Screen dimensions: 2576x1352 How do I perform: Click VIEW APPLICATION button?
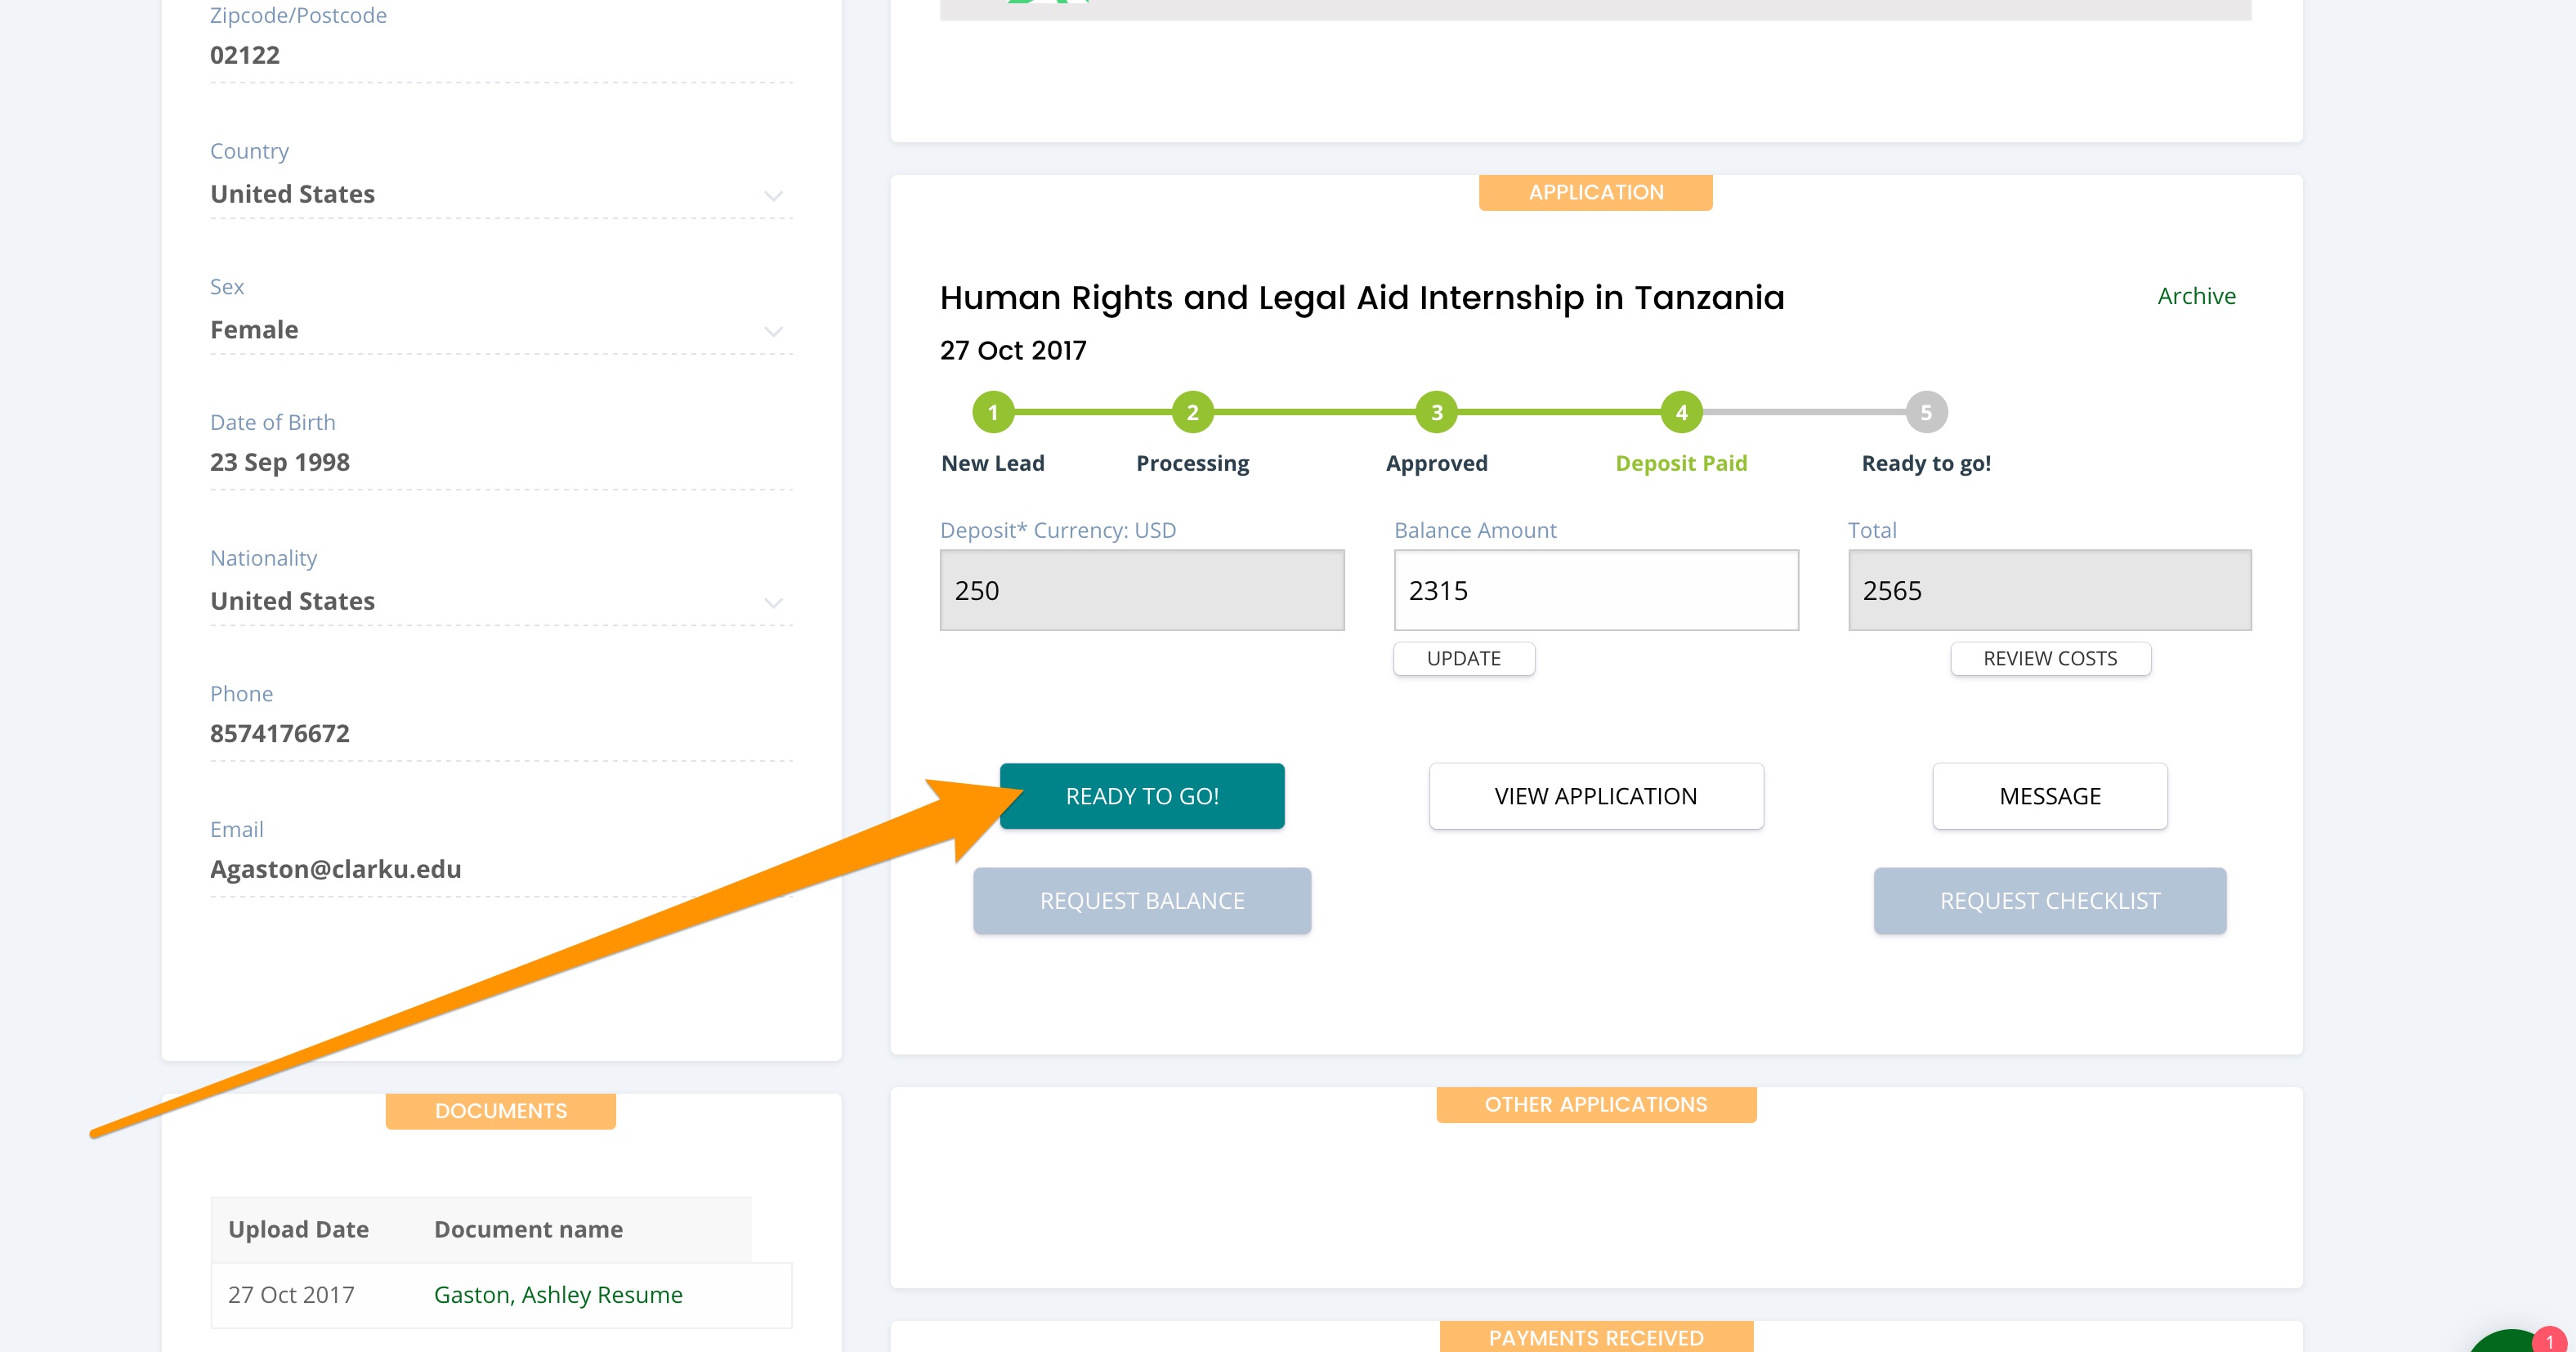[x=1595, y=796]
